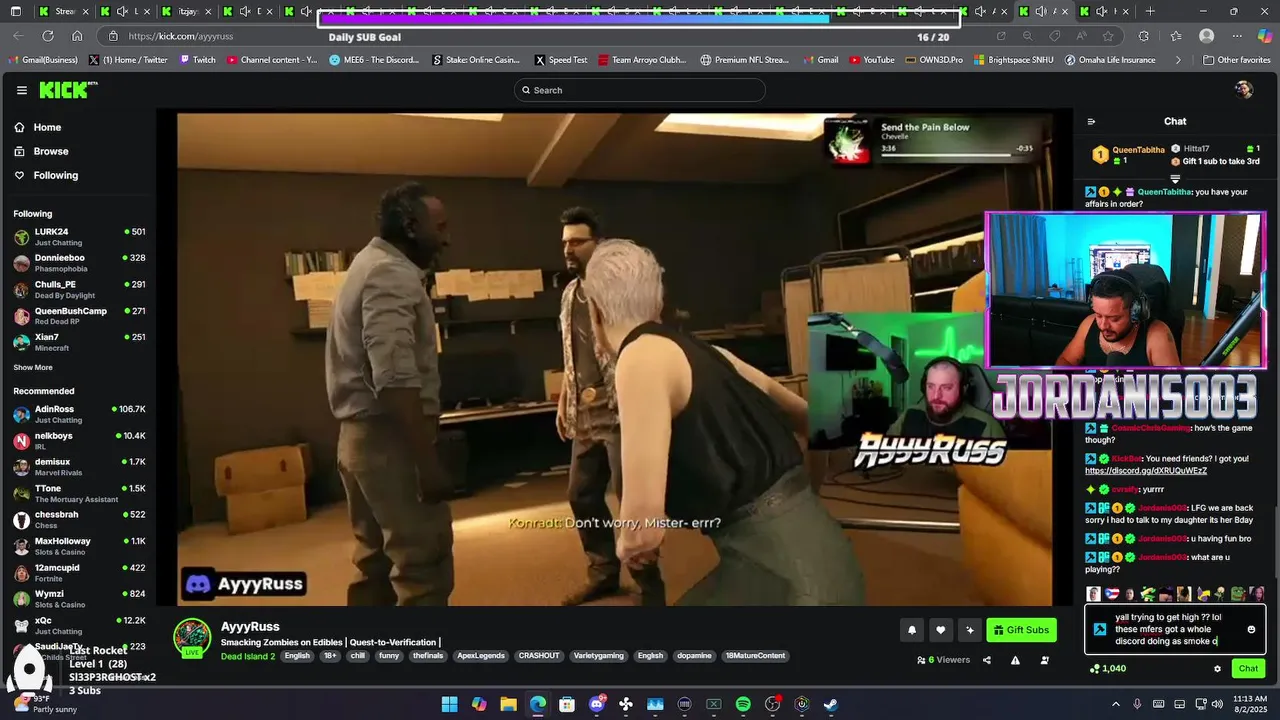Open the emoji picker in chat input
The width and height of the screenshot is (1280, 720).
[1251, 630]
